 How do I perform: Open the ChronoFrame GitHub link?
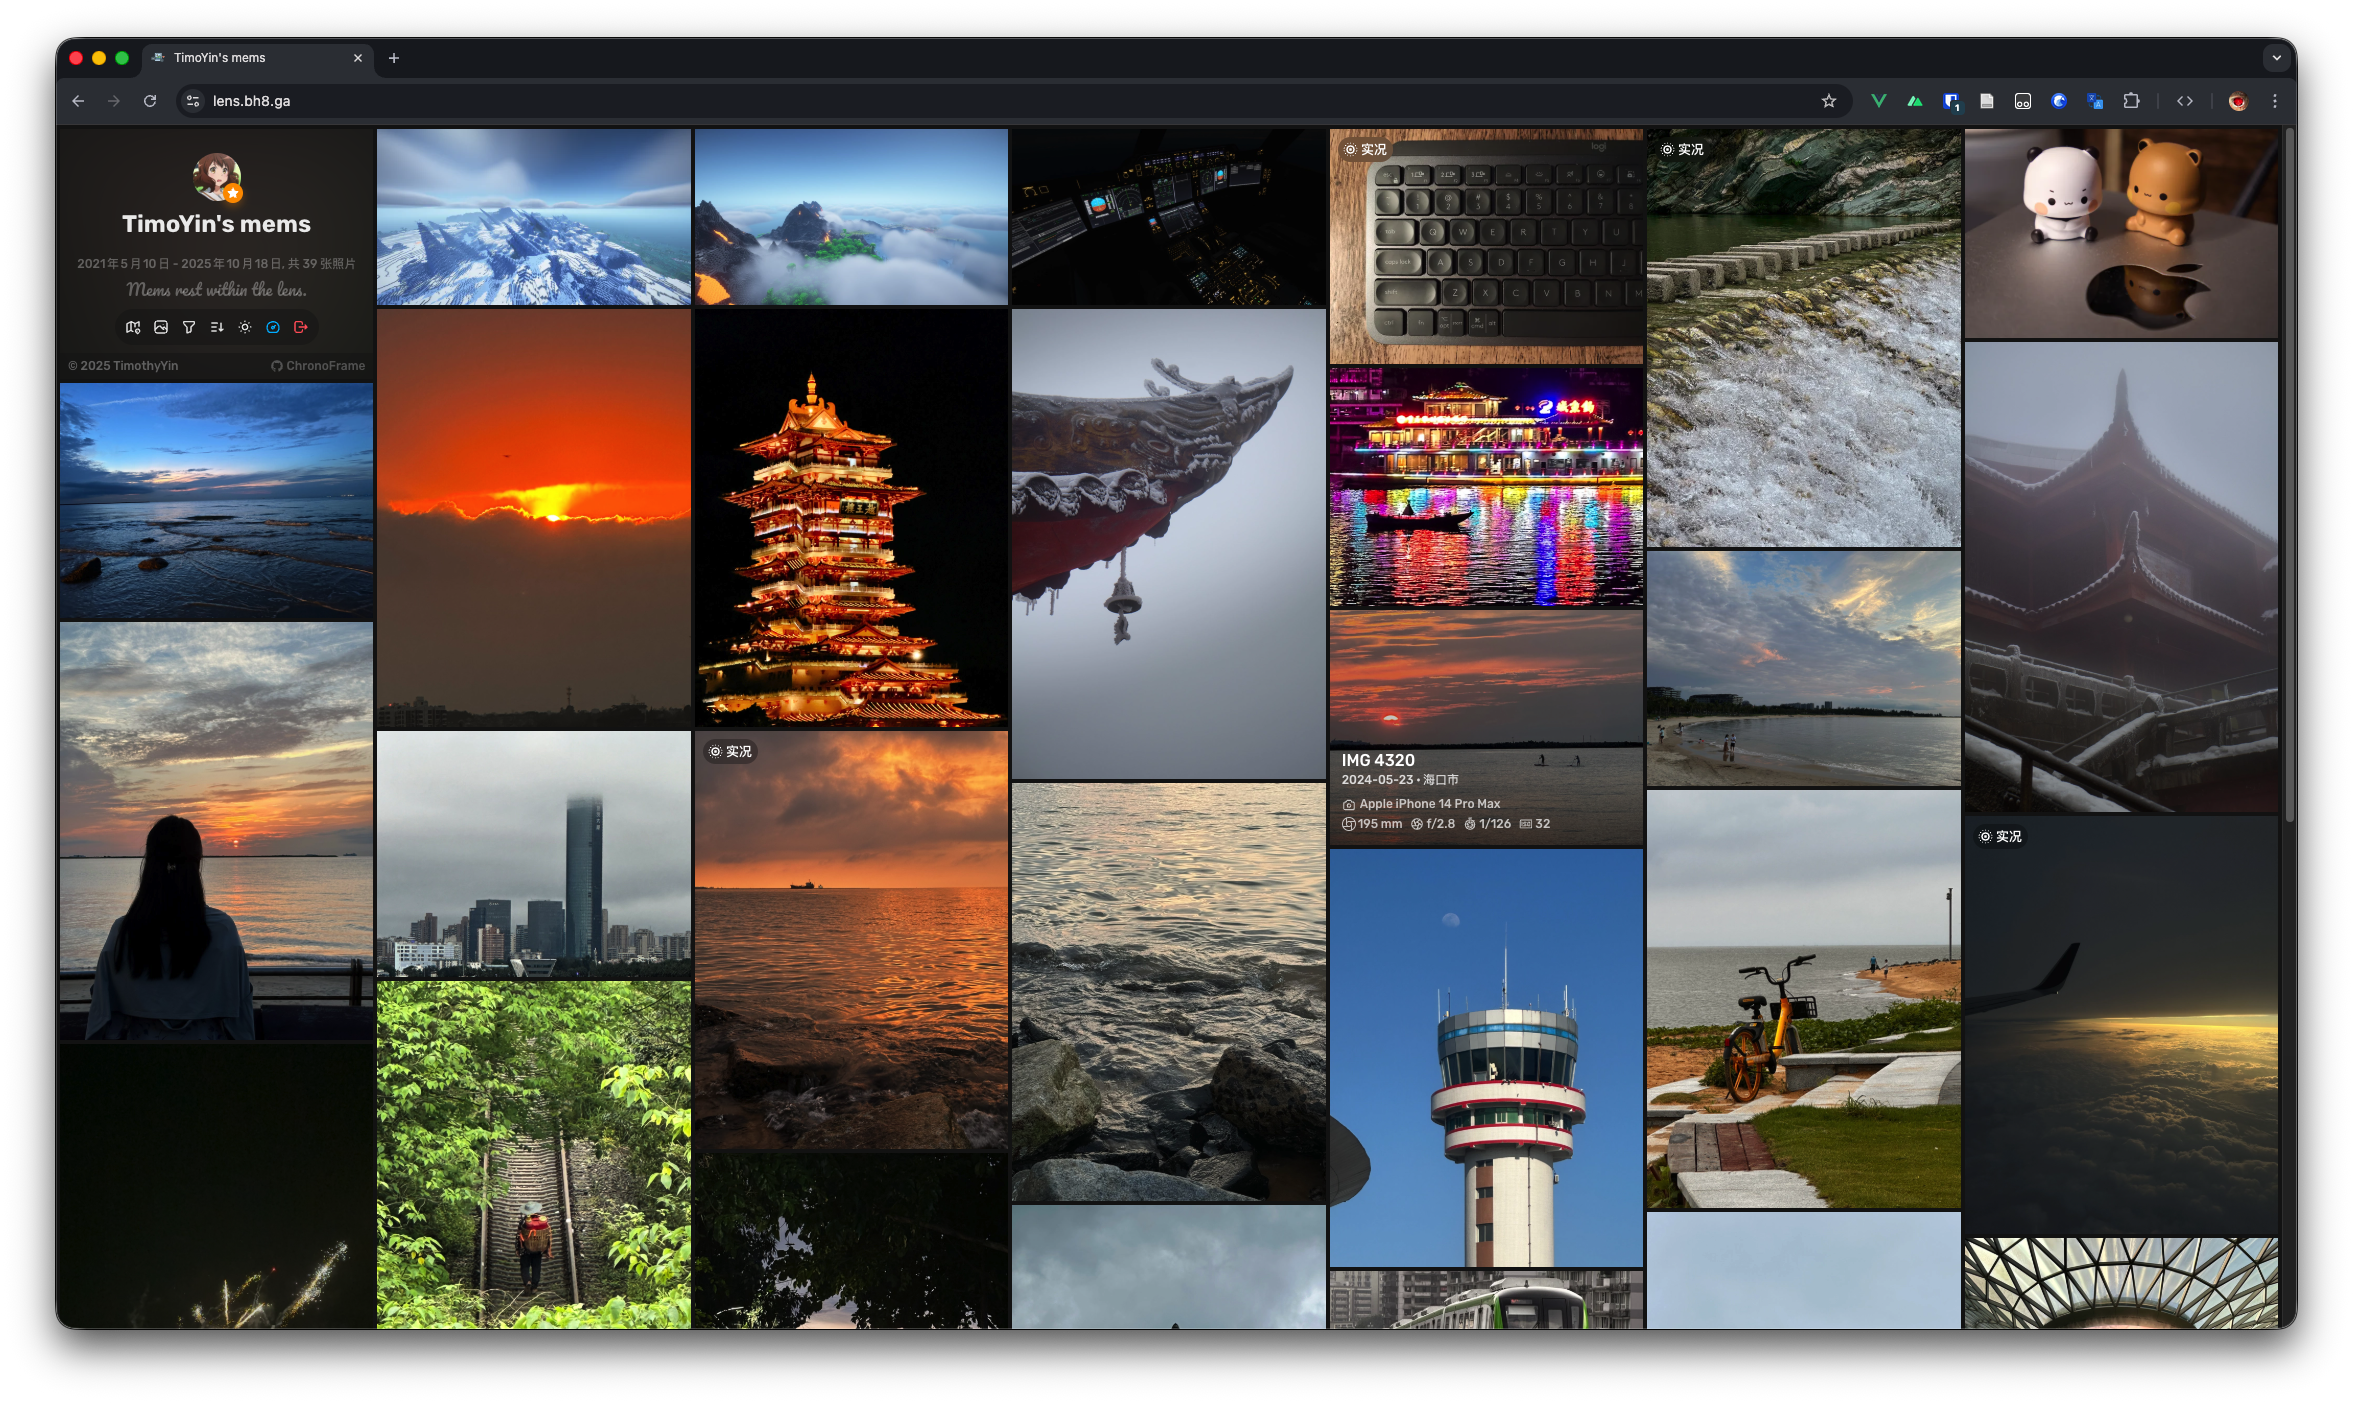(318, 366)
